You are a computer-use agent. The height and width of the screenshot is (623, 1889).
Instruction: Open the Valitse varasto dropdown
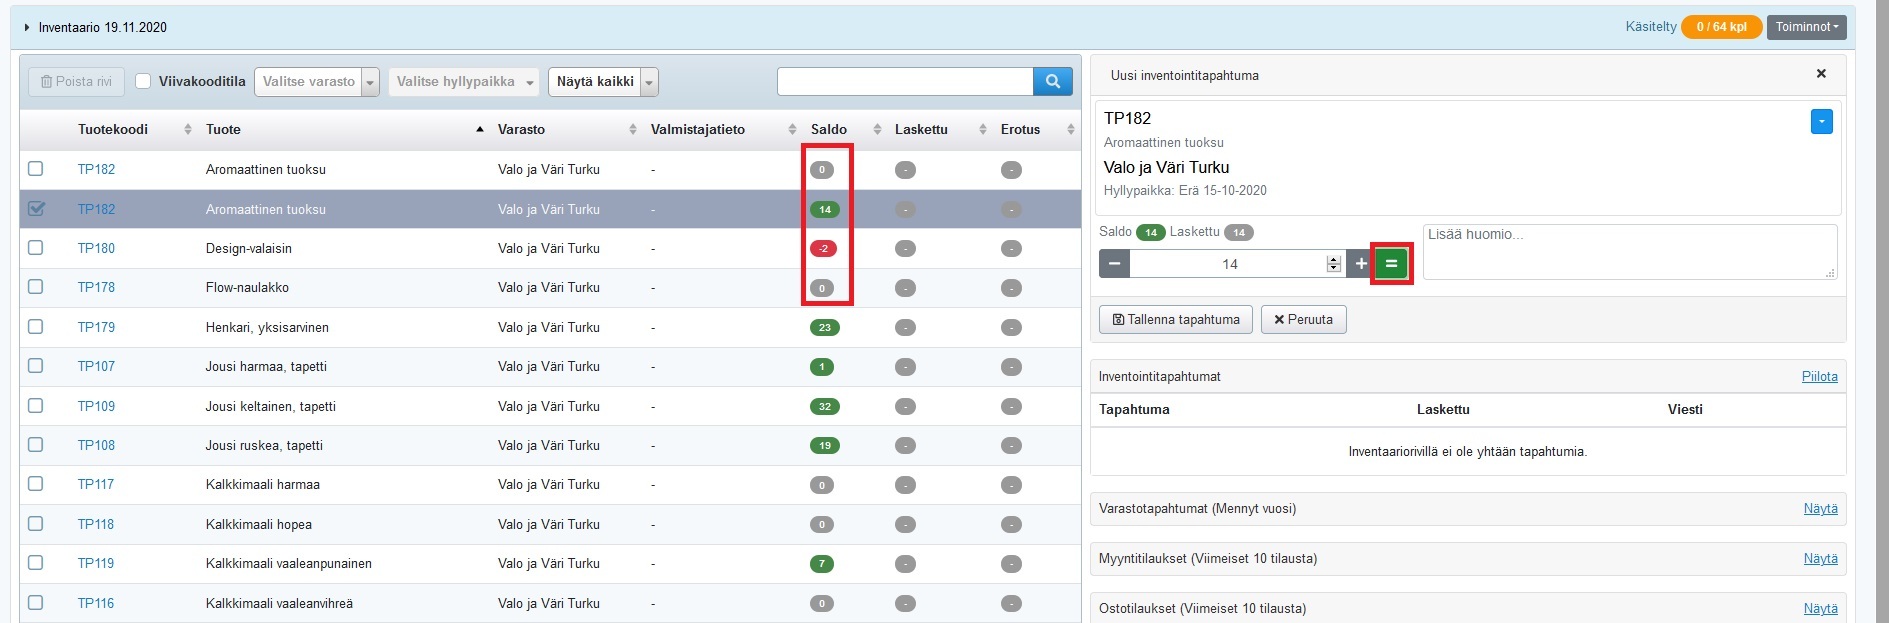[x=316, y=82]
